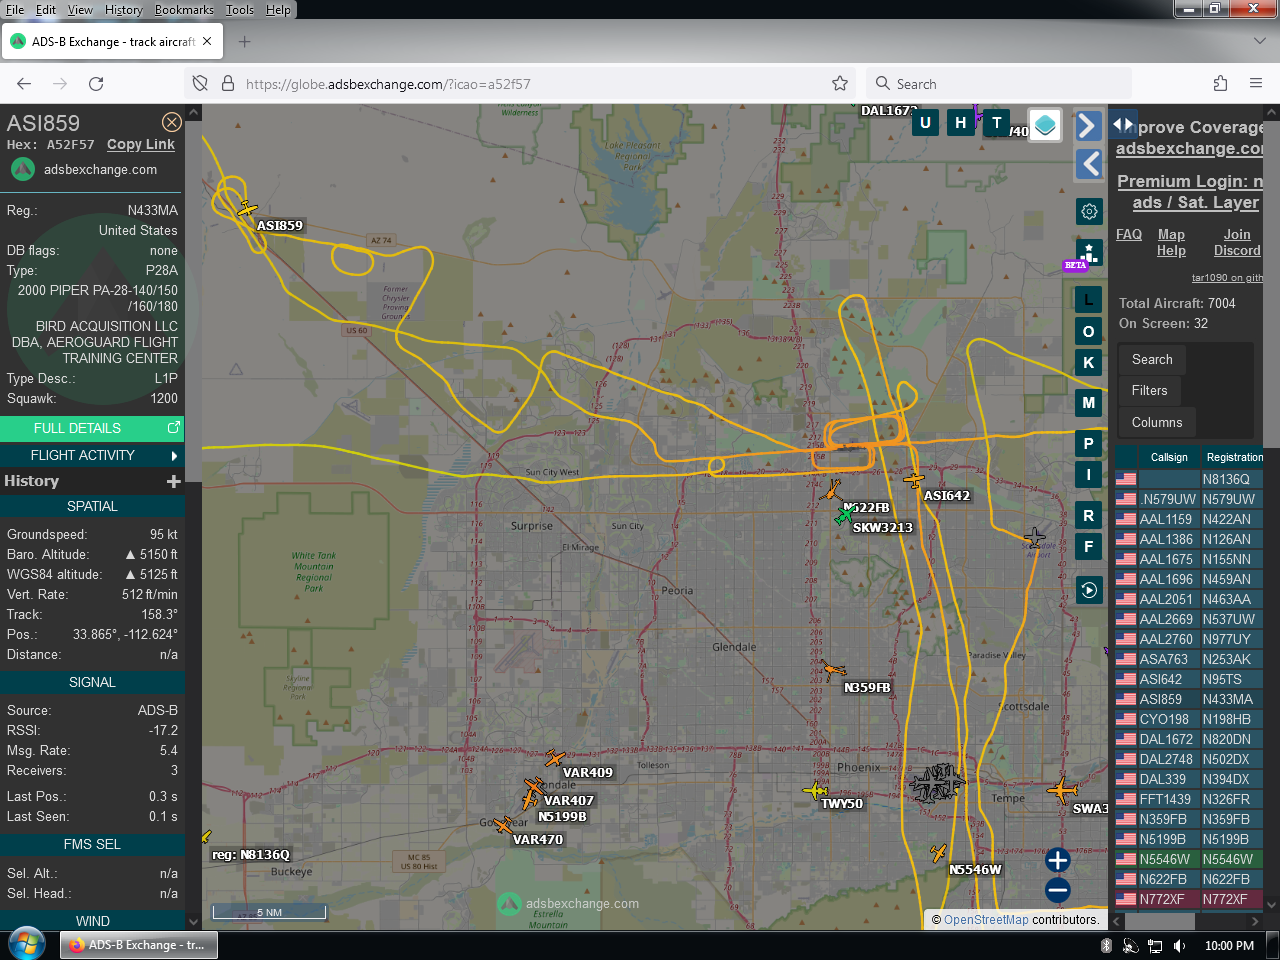Image resolution: width=1280 pixels, height=960 pixels.
Task: Sort table by Callsign column header
Action: click(1169, 457)
